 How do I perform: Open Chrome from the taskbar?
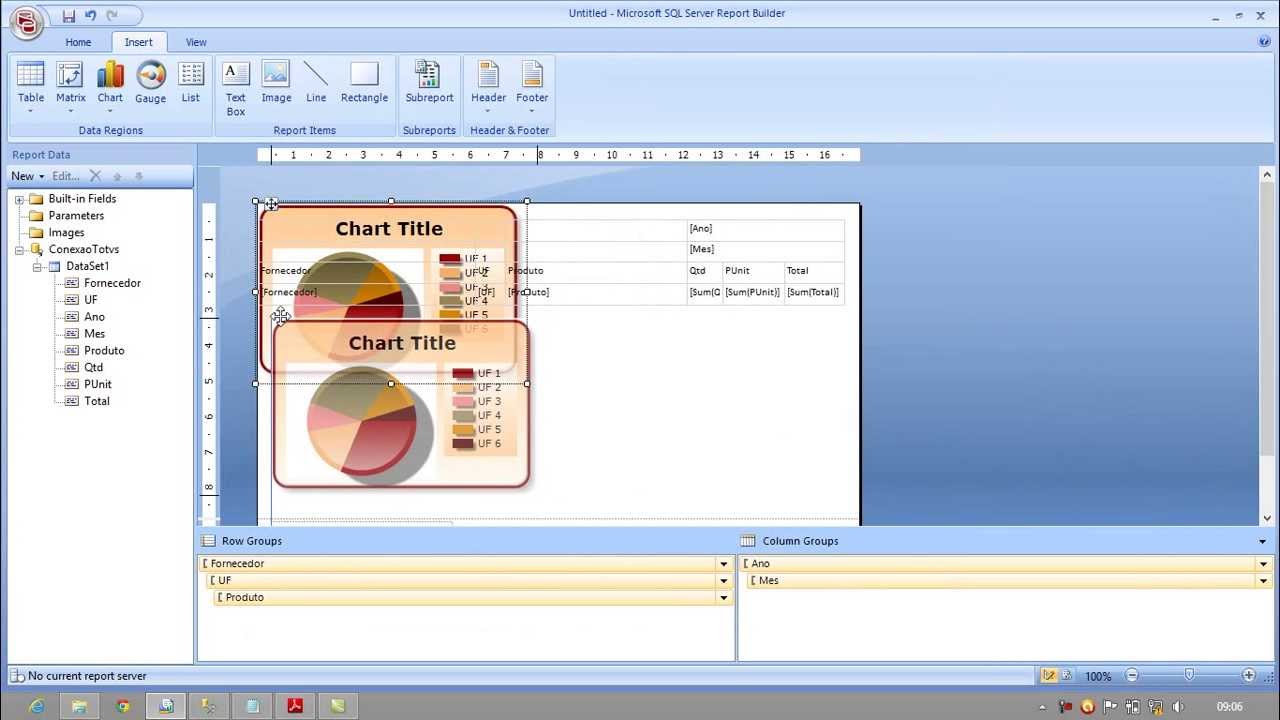pyautogui.click(x=123, y=706)
